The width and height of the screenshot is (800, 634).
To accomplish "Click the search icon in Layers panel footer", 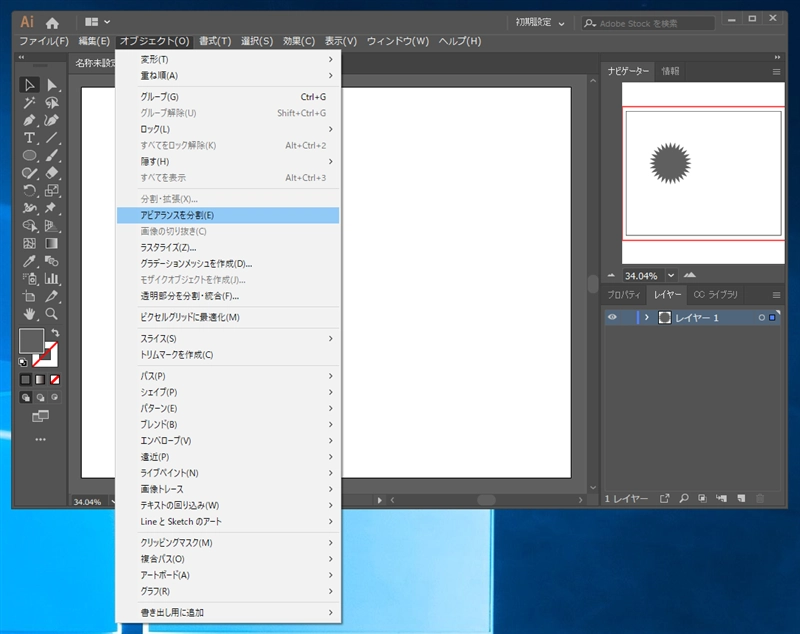I will (x=684, y=498).
